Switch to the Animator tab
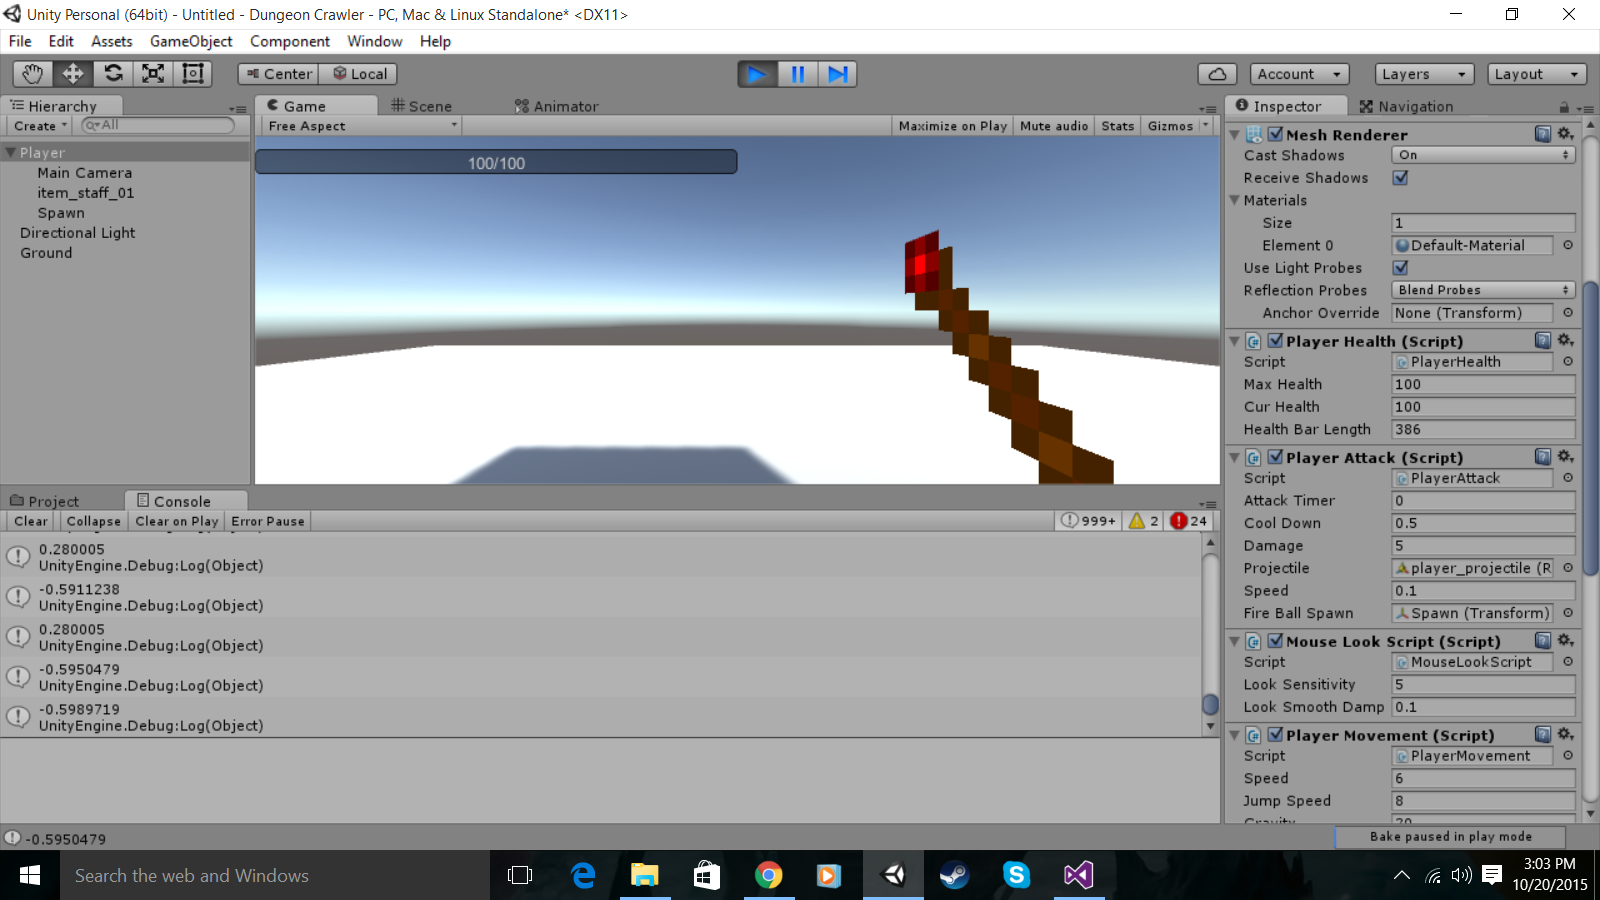 pos(557,106)
